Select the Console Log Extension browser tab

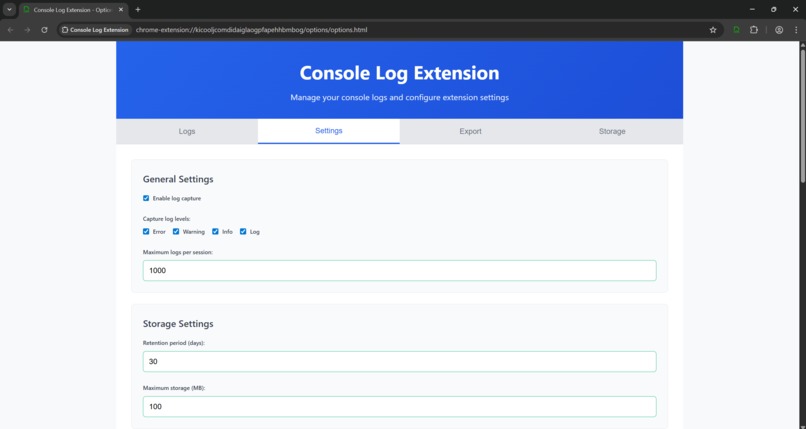[x=73, y=10]
